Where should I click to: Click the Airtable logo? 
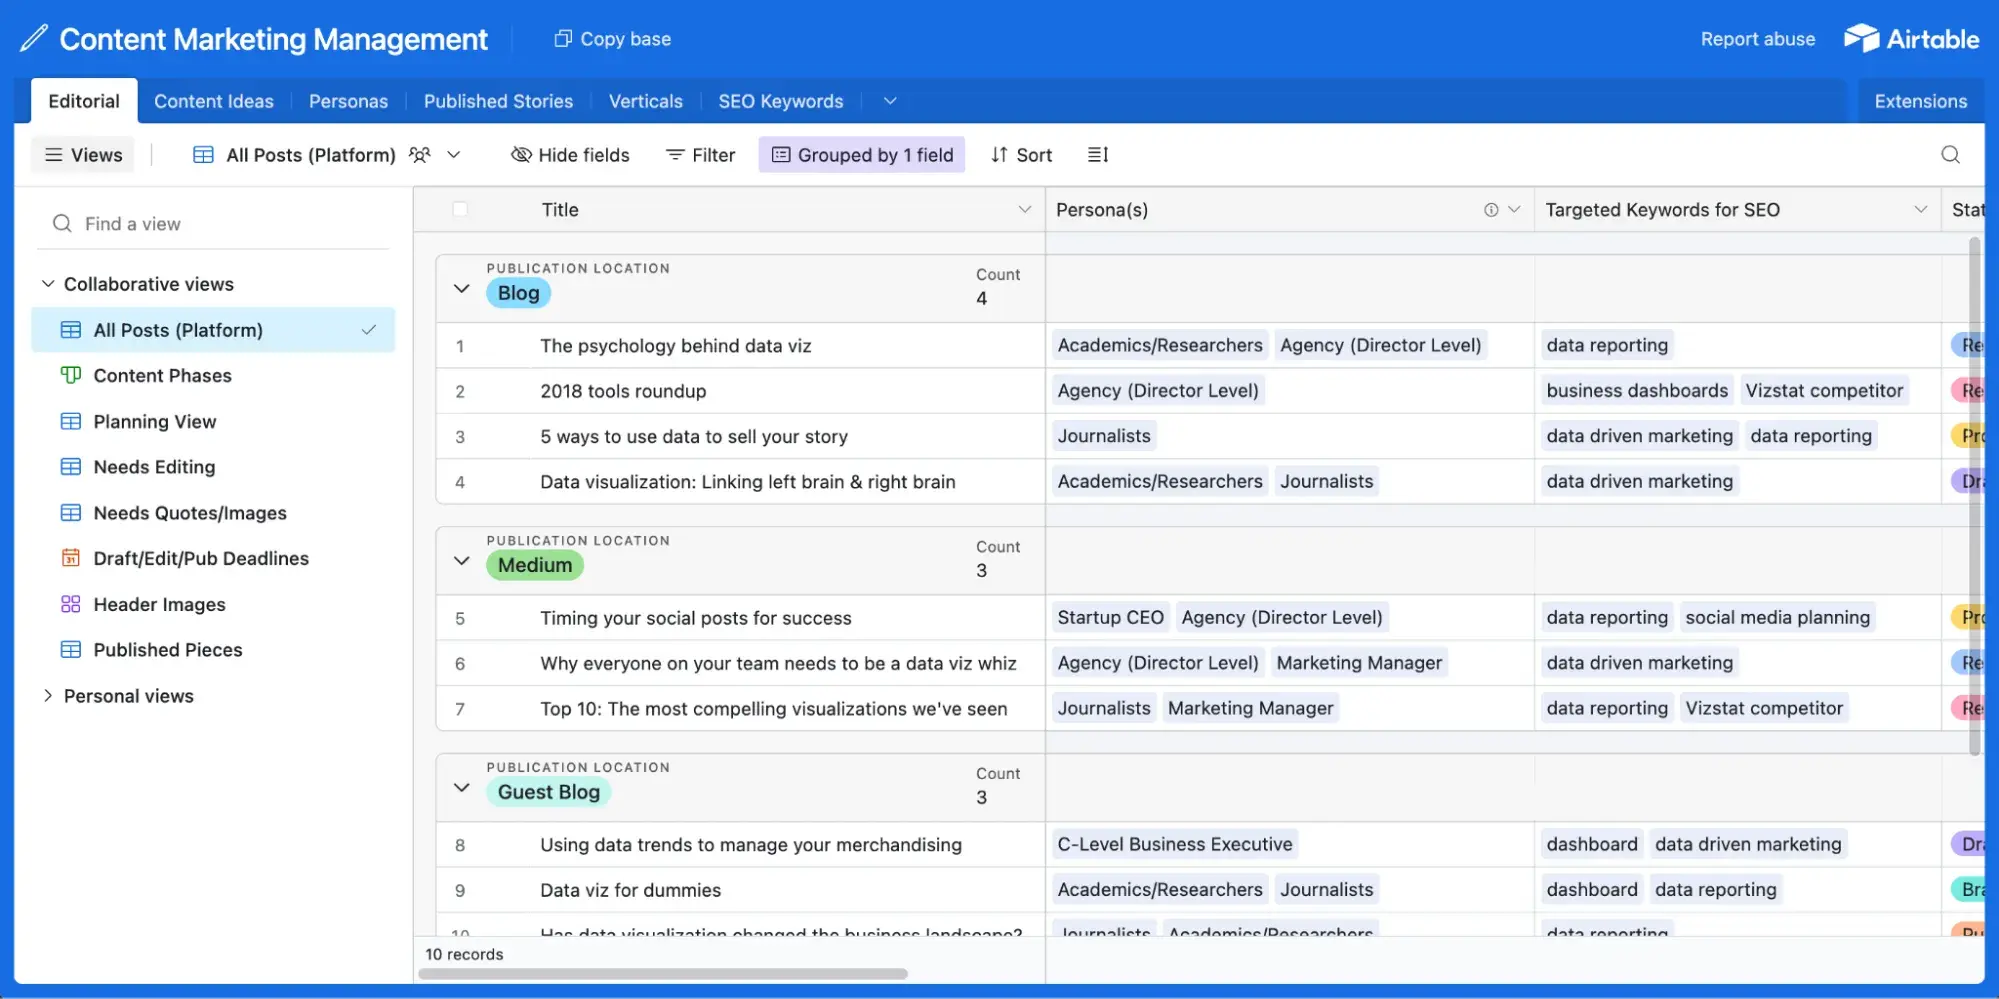1911,38
